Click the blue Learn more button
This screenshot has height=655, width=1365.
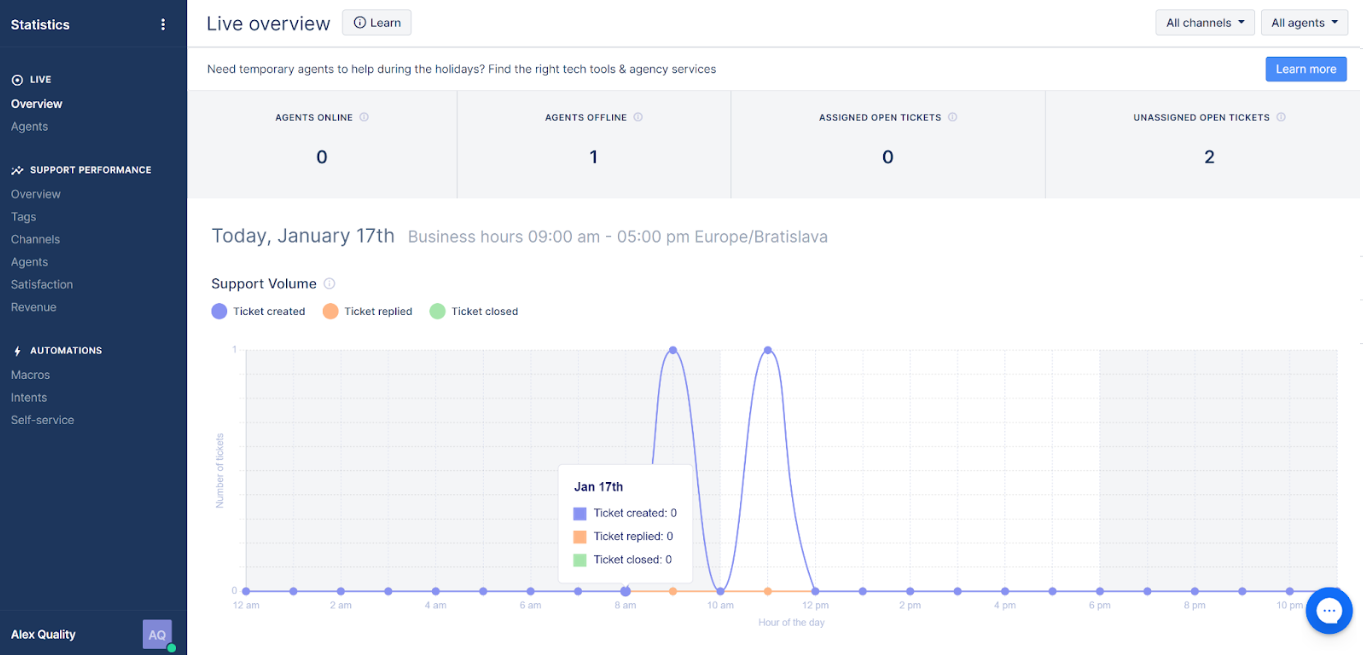pyautogui.click(x=1305, y=69)
